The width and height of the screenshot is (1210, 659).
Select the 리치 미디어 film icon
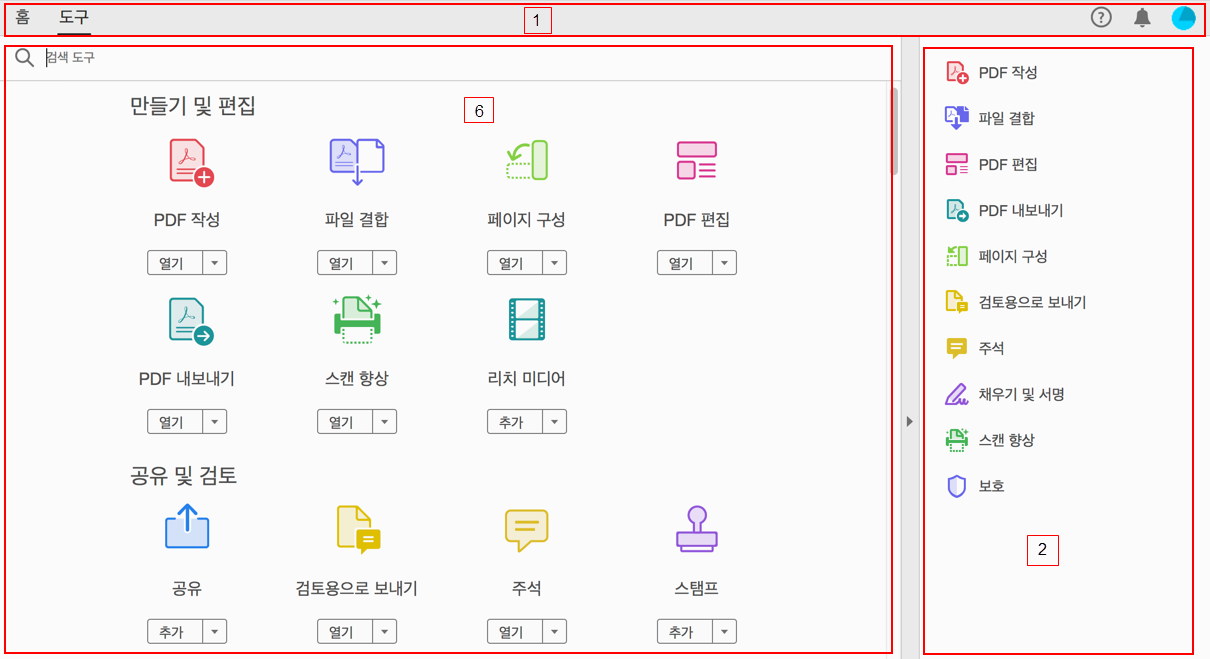click(x=526, y=320)
